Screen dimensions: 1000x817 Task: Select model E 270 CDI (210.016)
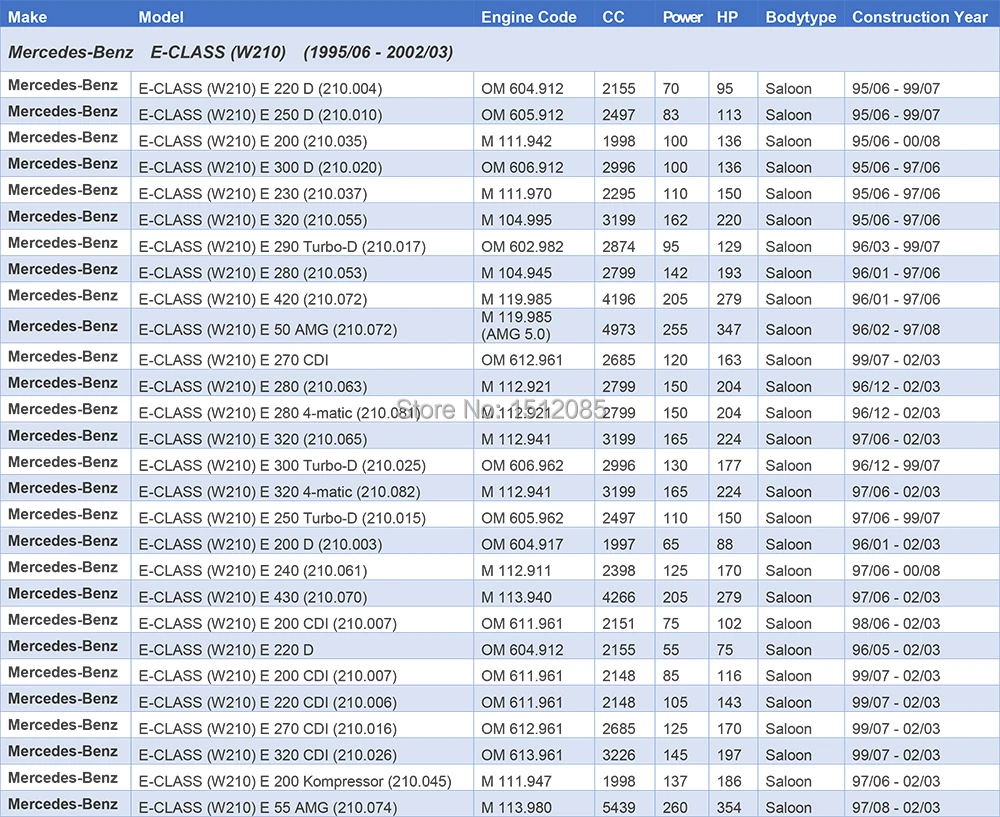click(x=267, y=728)
